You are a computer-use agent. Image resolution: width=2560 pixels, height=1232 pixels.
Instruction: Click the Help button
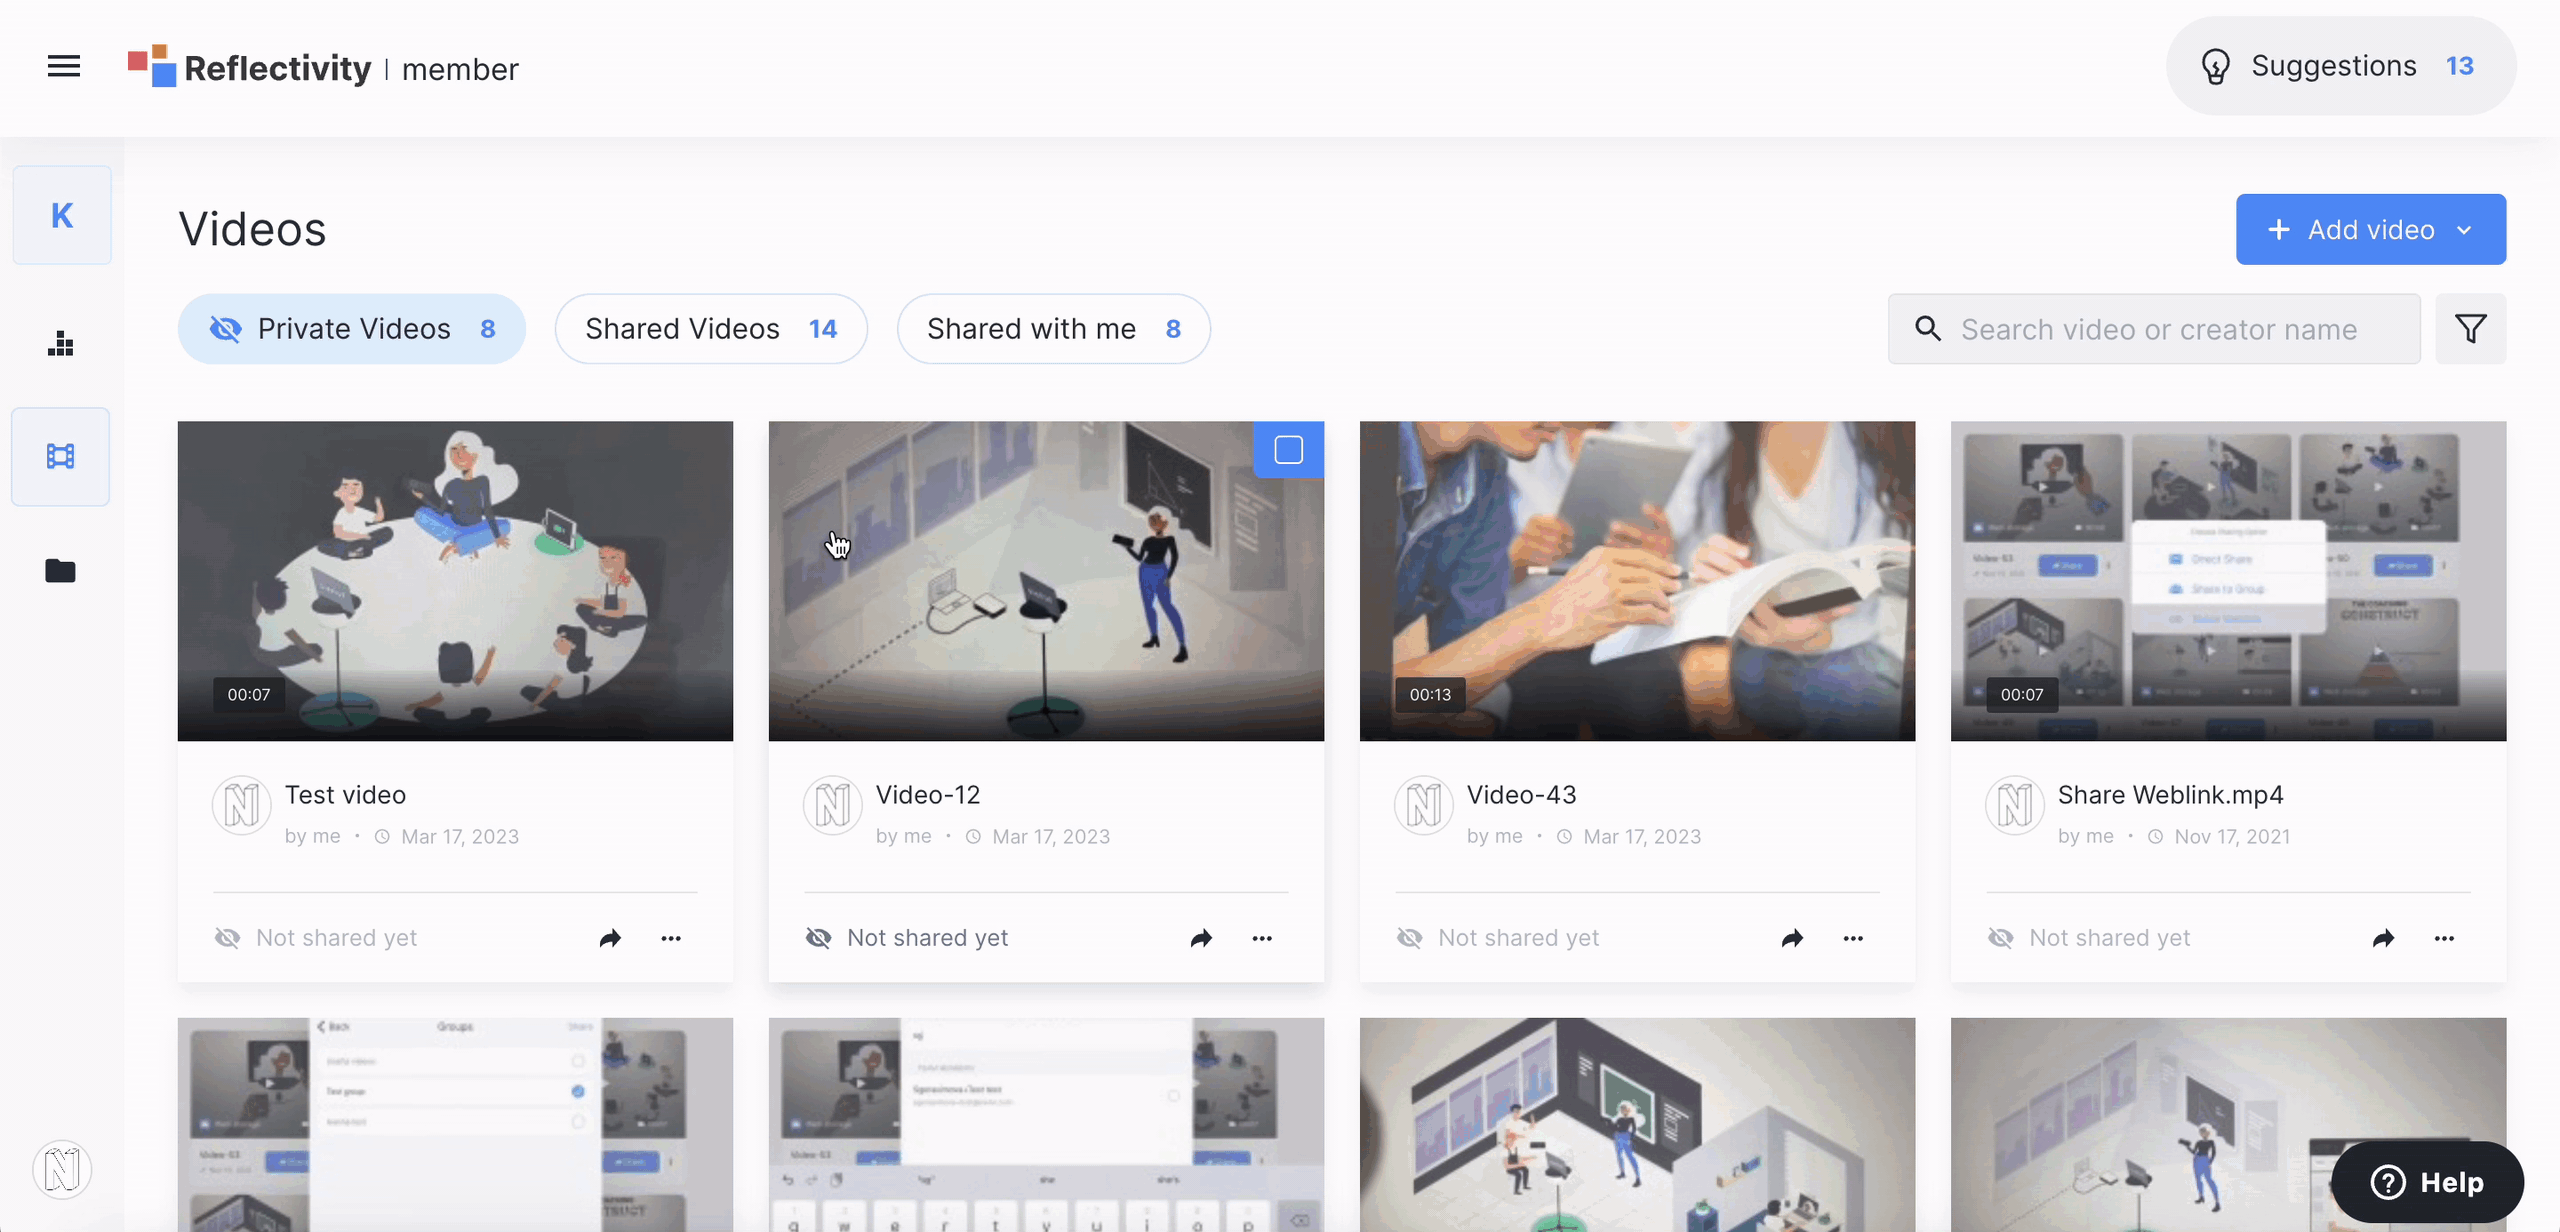click(x=2427, y=1182)
